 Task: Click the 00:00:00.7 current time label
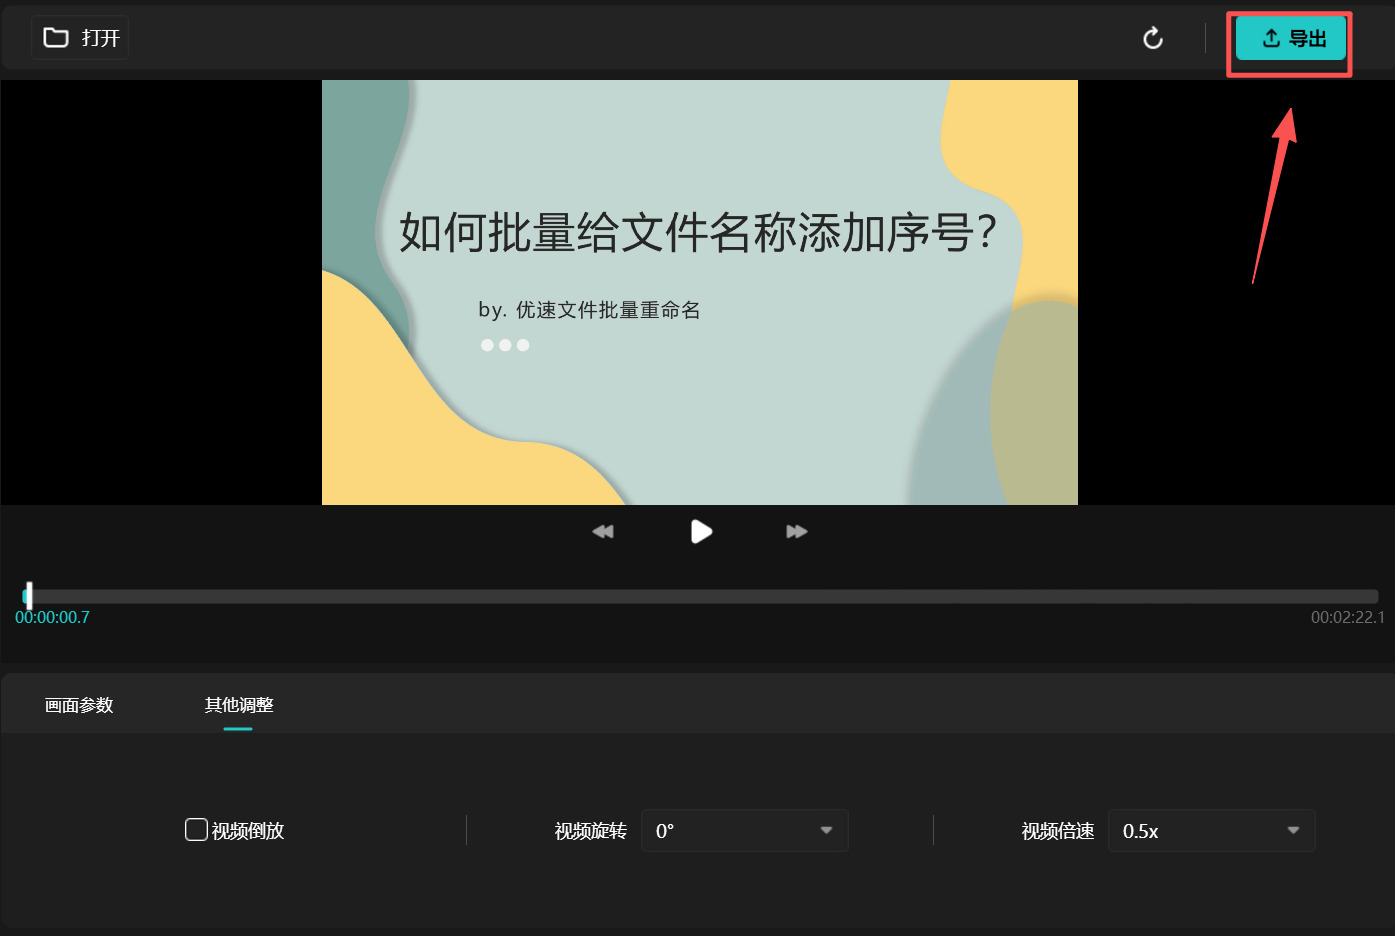point(51,617)
